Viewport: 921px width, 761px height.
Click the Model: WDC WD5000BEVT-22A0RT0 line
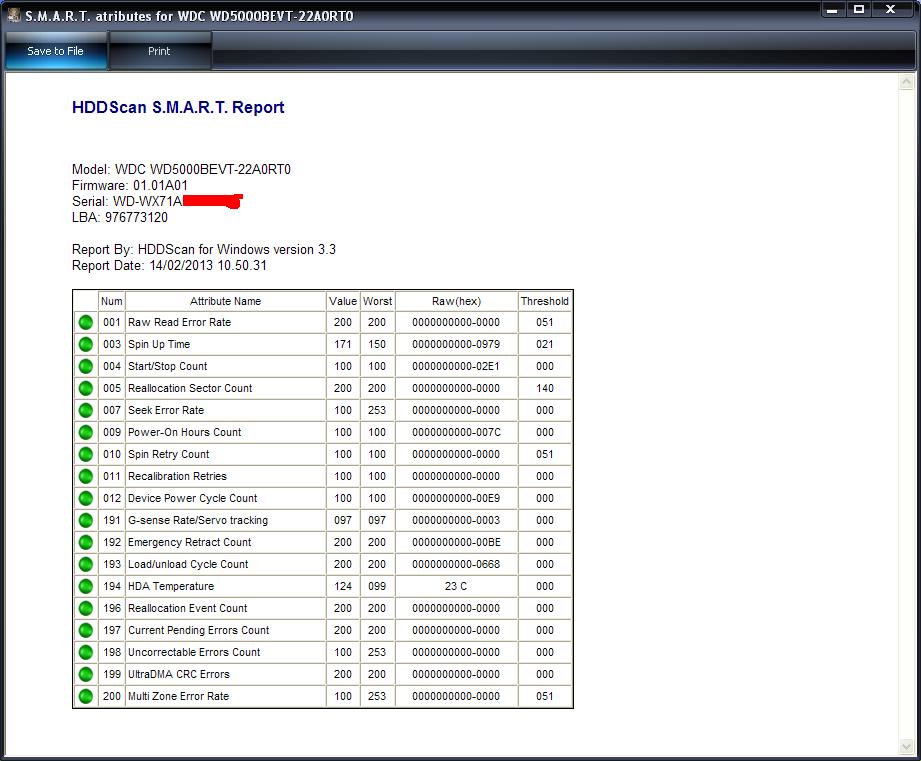pyautogui.click(x=181, y=170)
